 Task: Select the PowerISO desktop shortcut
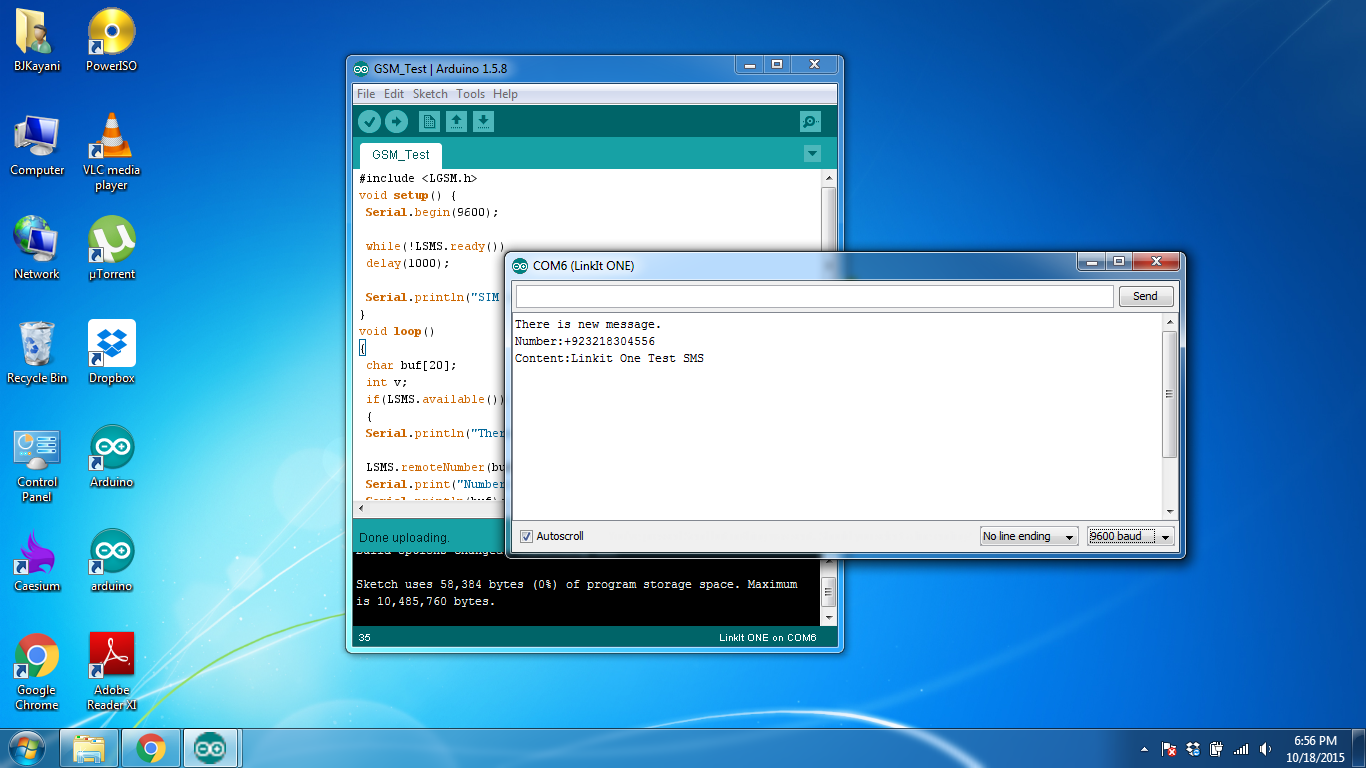(x=111, y=41)
